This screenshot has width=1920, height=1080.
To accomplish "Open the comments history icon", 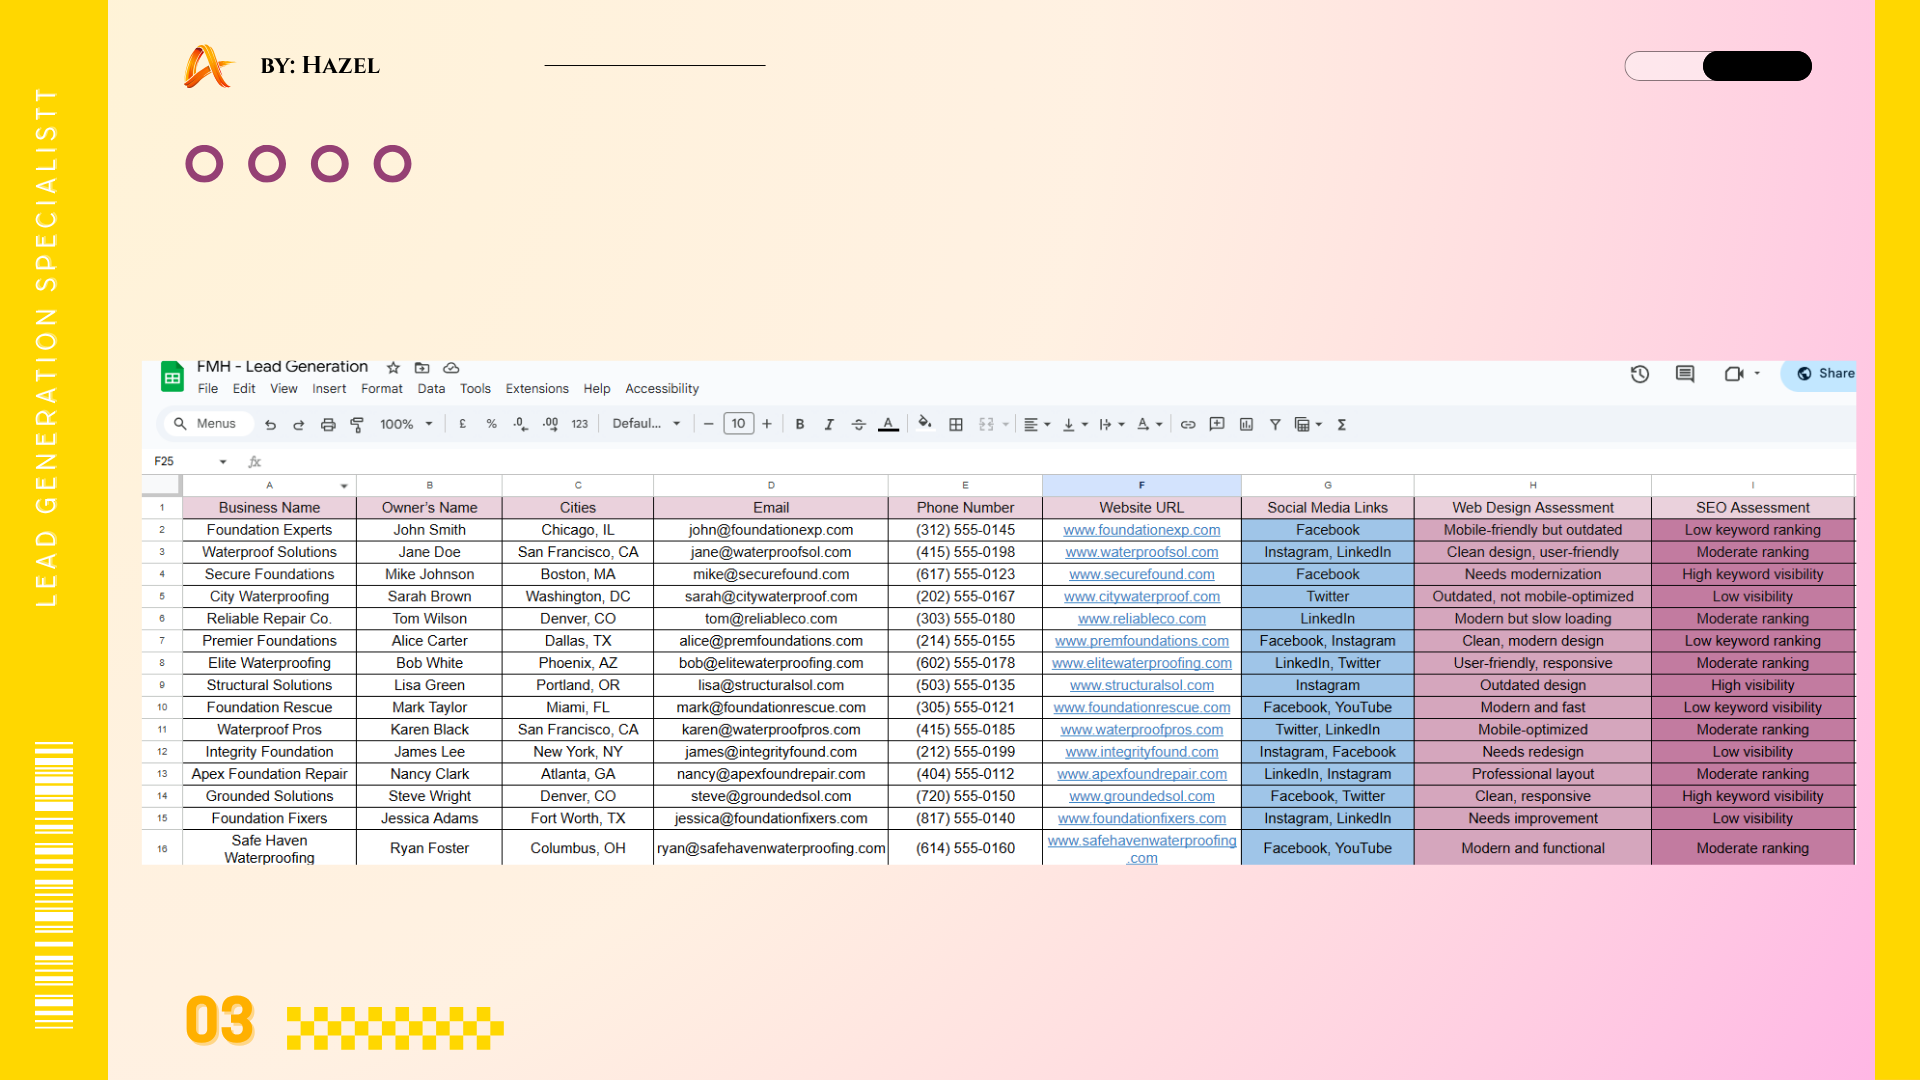I will (1685, 374).
